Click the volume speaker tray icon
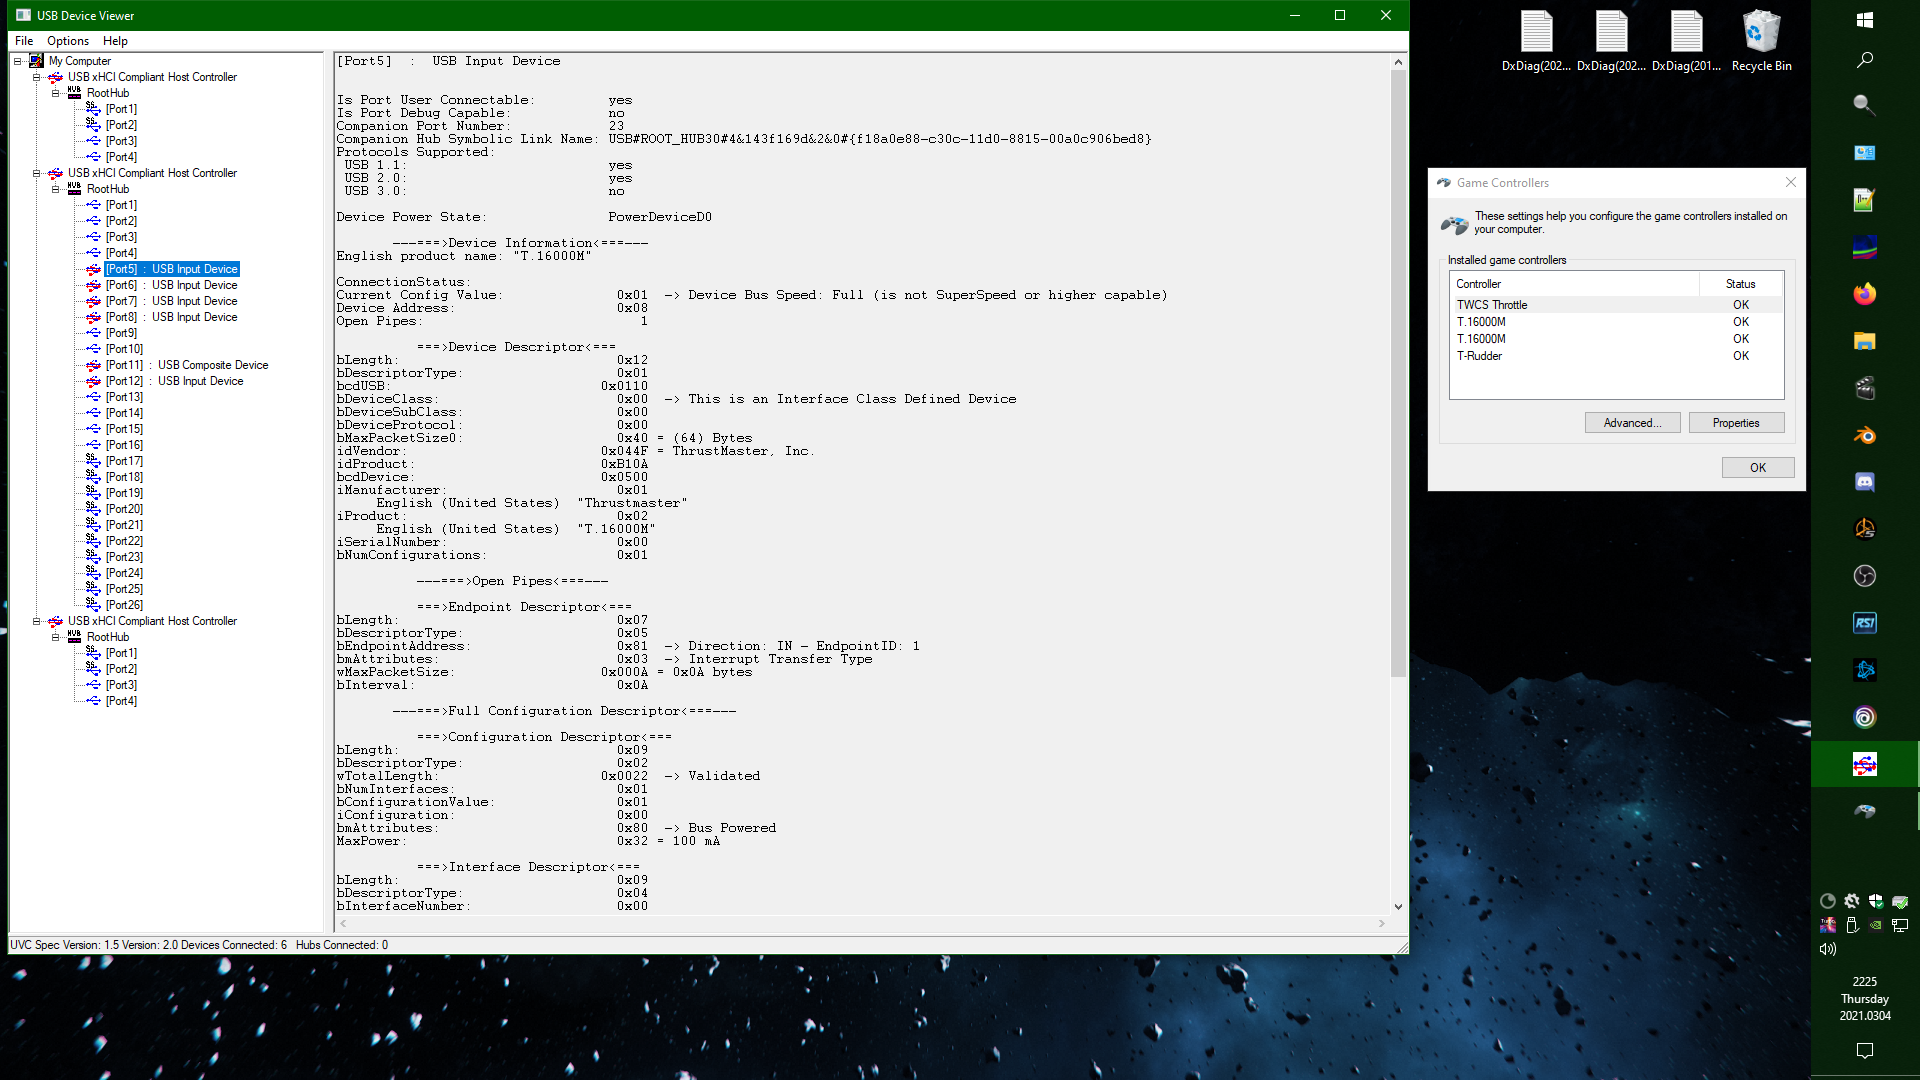 pyautogui.click(x=1828, y=949)
